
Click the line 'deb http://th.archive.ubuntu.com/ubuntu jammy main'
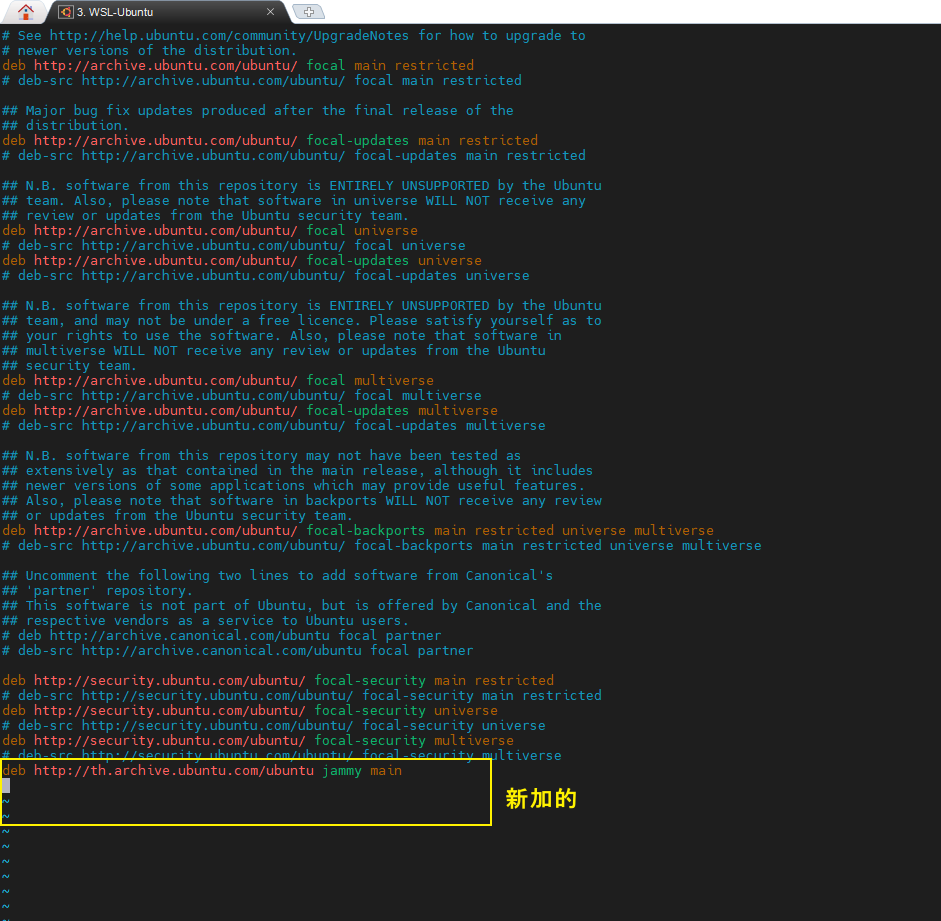[202, 770]
